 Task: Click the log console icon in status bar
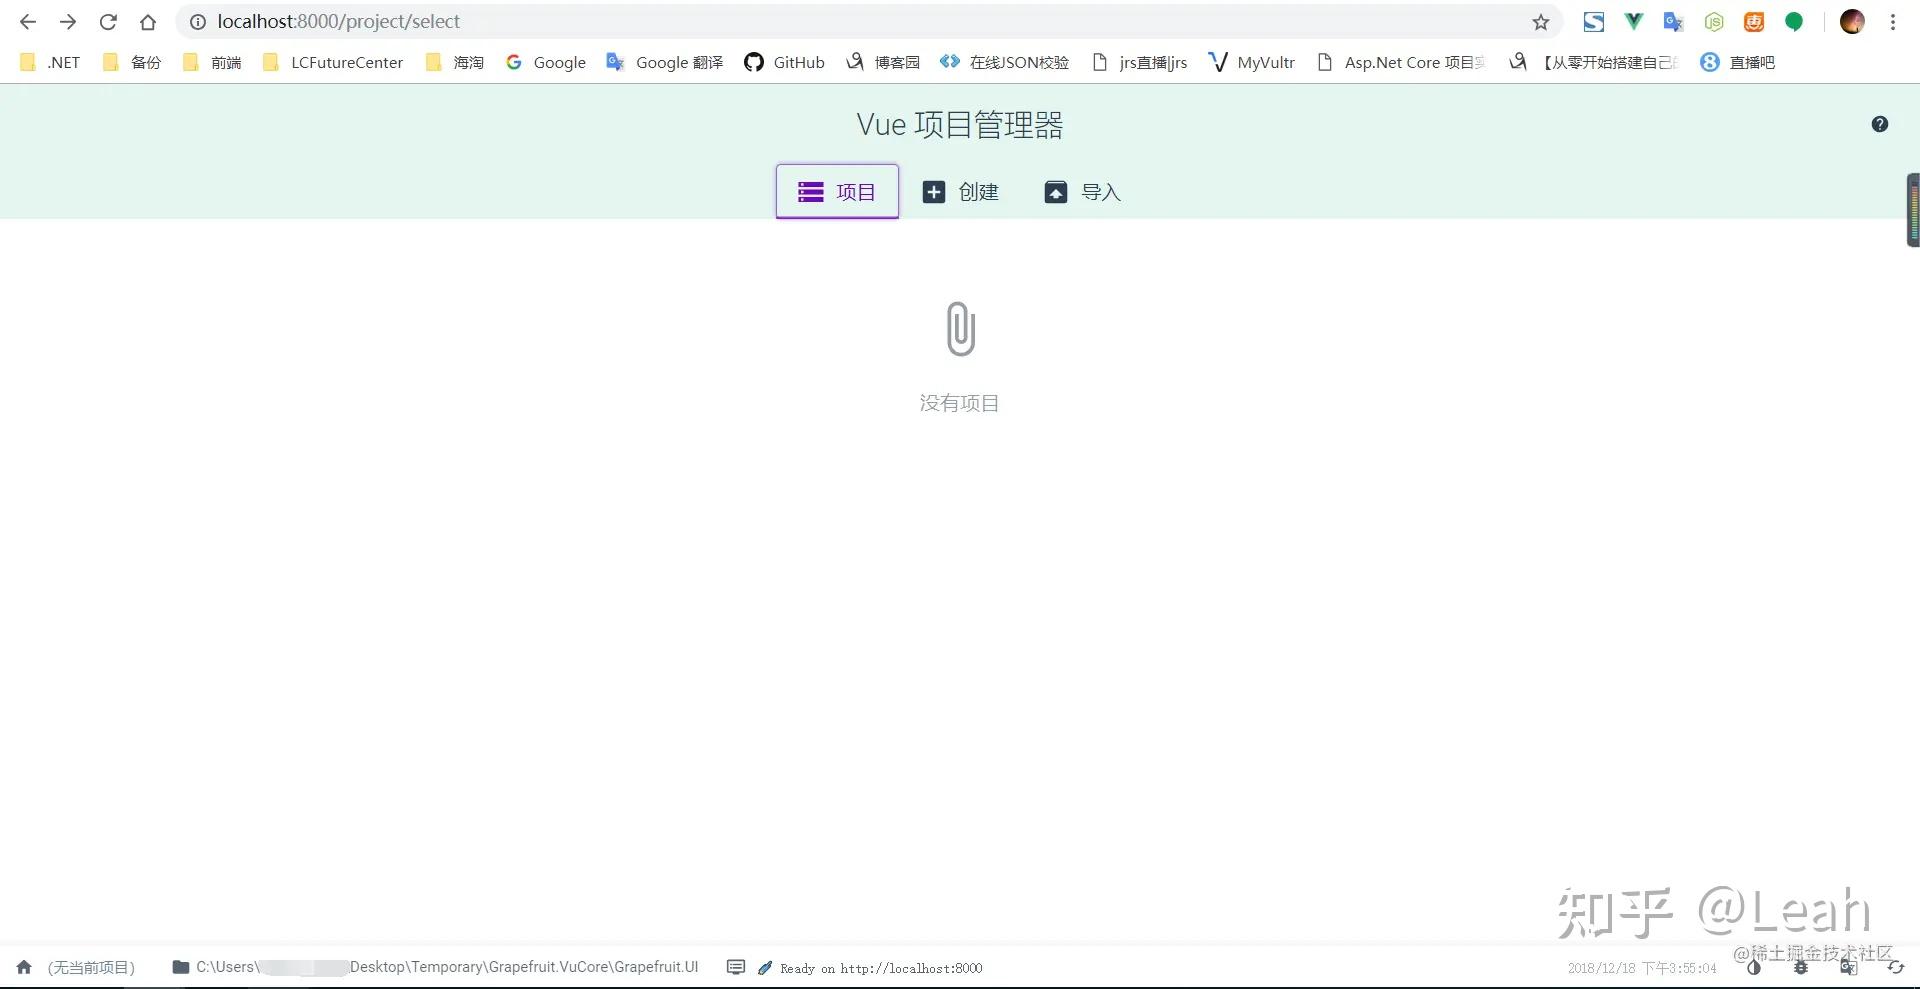(736, 967)
